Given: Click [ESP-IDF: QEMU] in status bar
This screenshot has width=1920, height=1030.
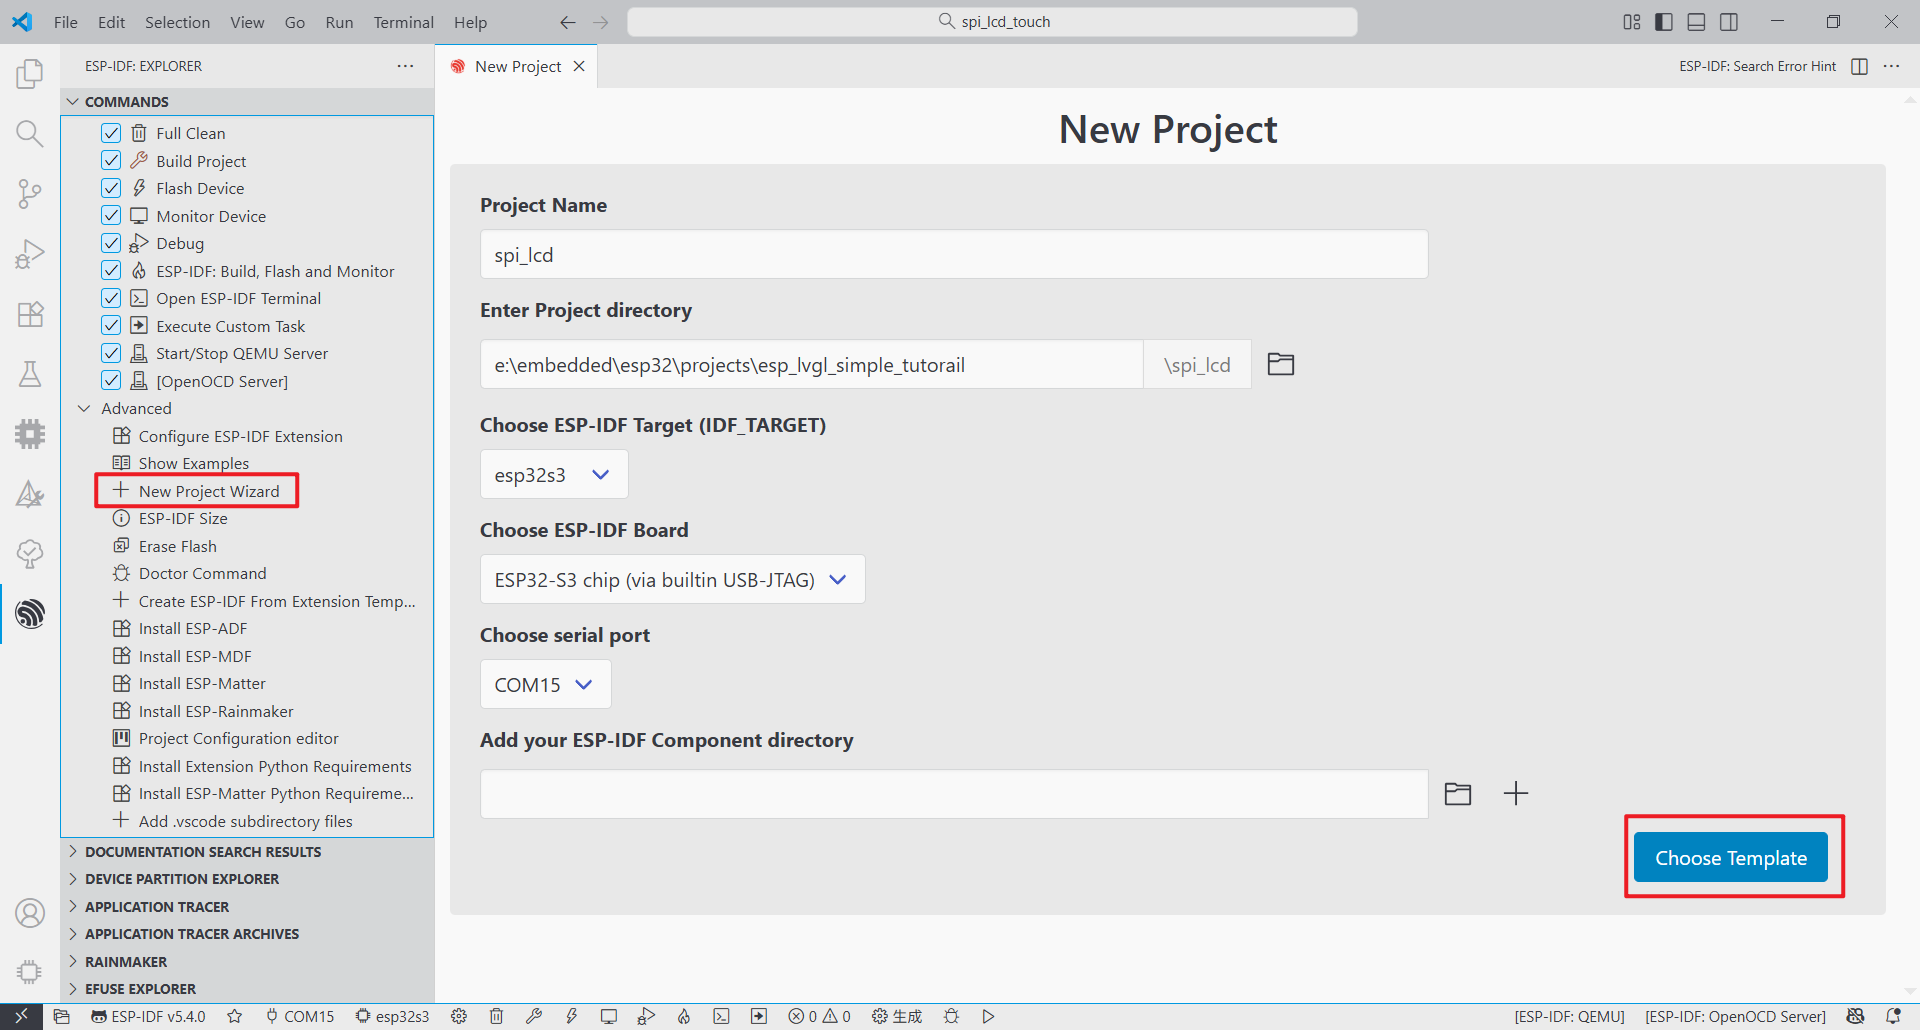Looking at the screenshot, I should [x=1569, y=1016].
